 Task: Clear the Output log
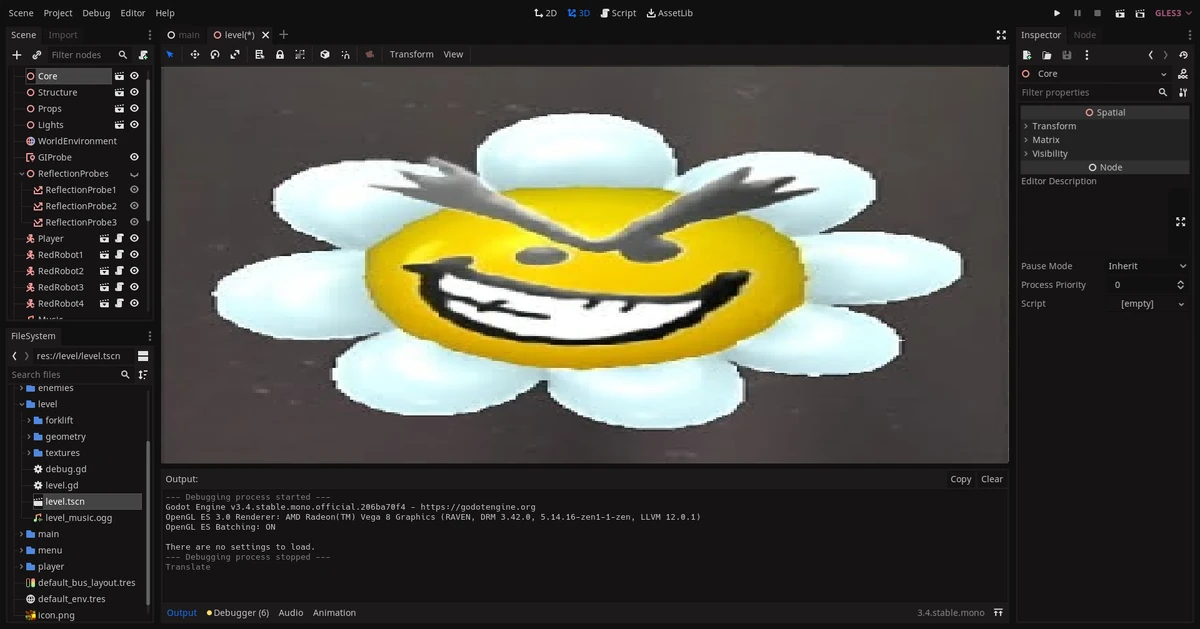(x=991, y=479)
